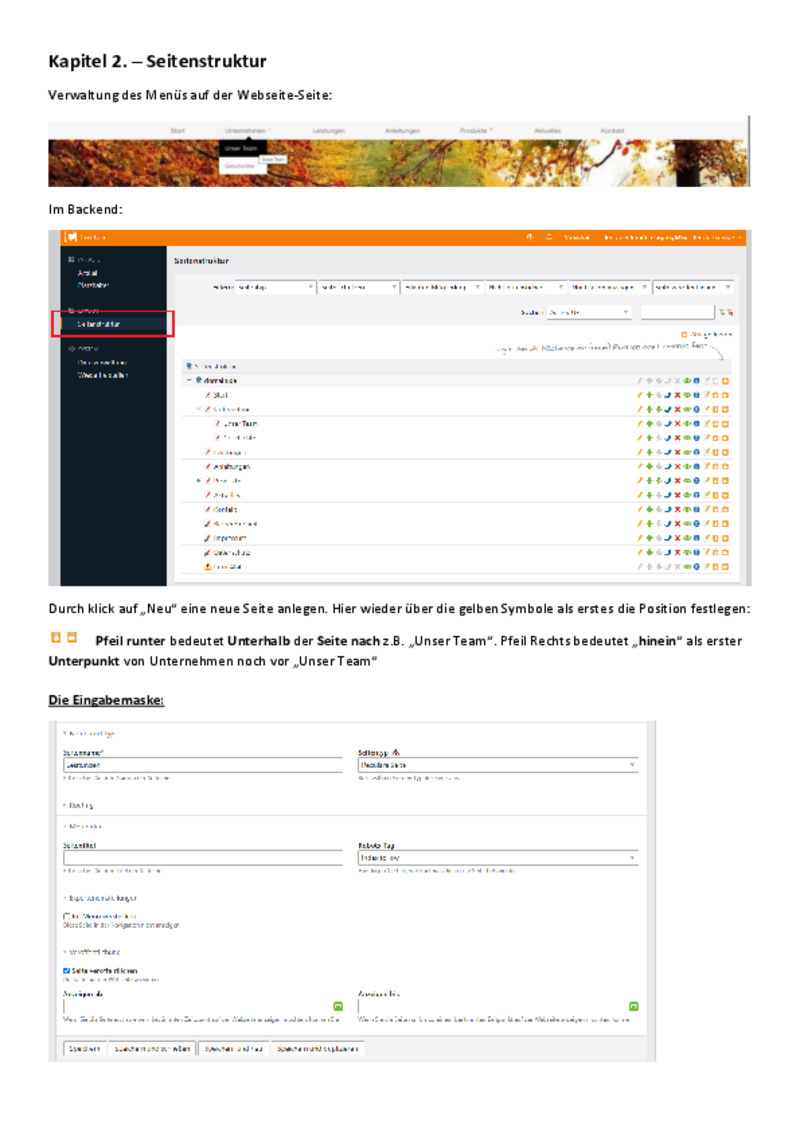This screenshot has height=1132, width=800.
Task: Toggle visibility eye for Anleitungen page
Action: (687, 466)
